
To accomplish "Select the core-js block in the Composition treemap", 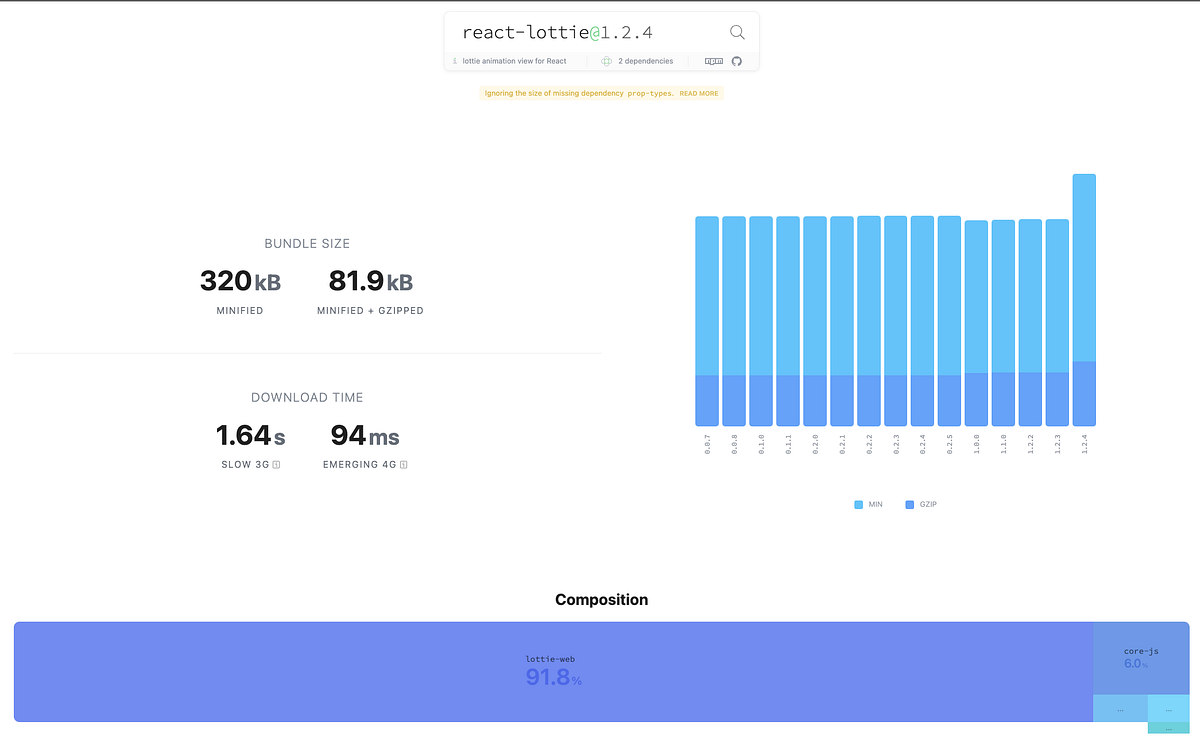I will tap(1140, 656).
